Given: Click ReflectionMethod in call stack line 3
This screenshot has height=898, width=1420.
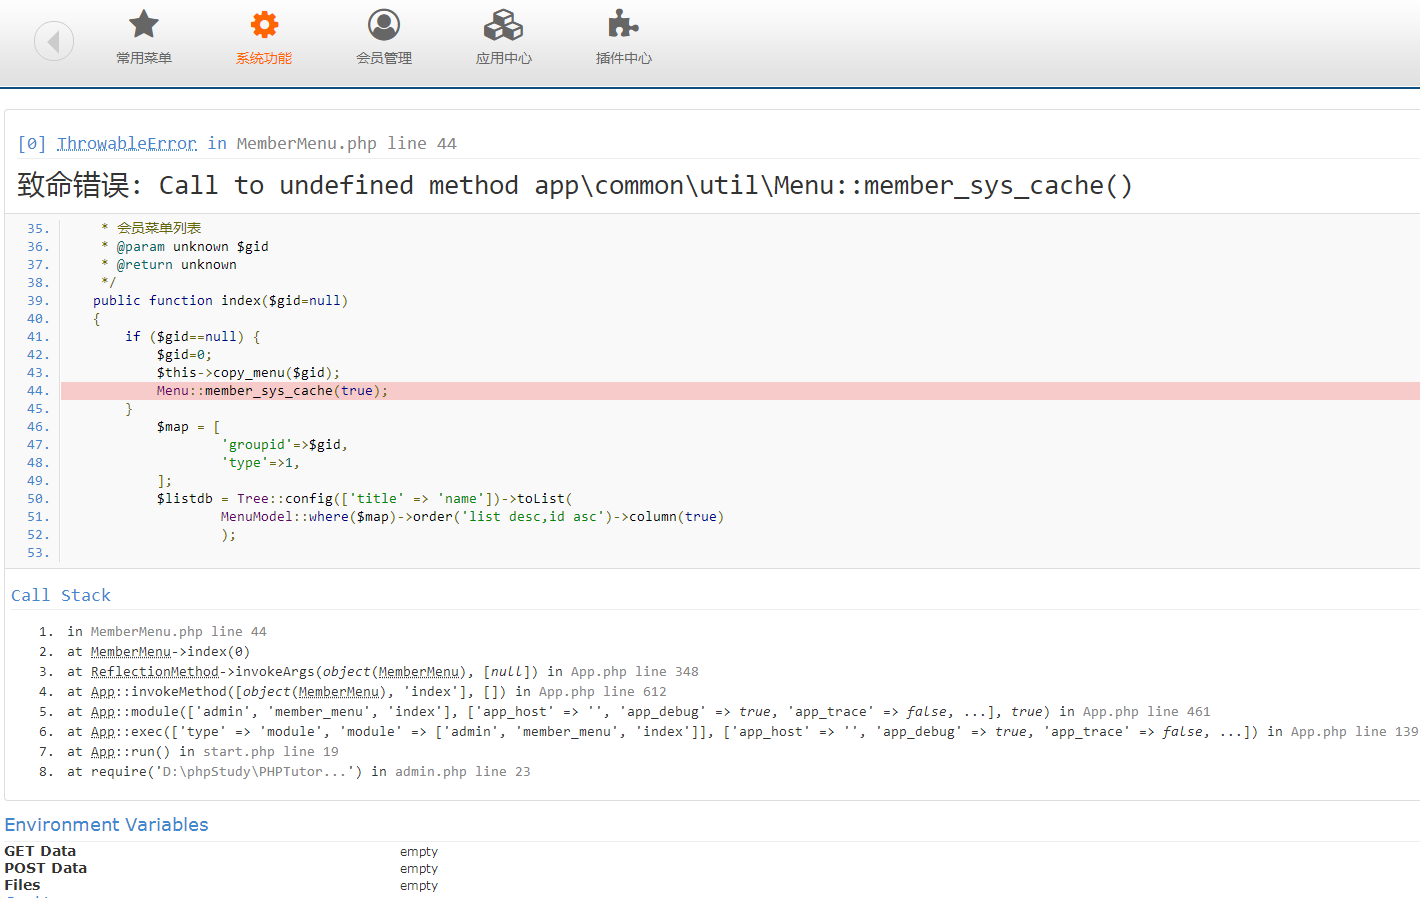Looking at the screenshot, I should click(x=154, y=672).
